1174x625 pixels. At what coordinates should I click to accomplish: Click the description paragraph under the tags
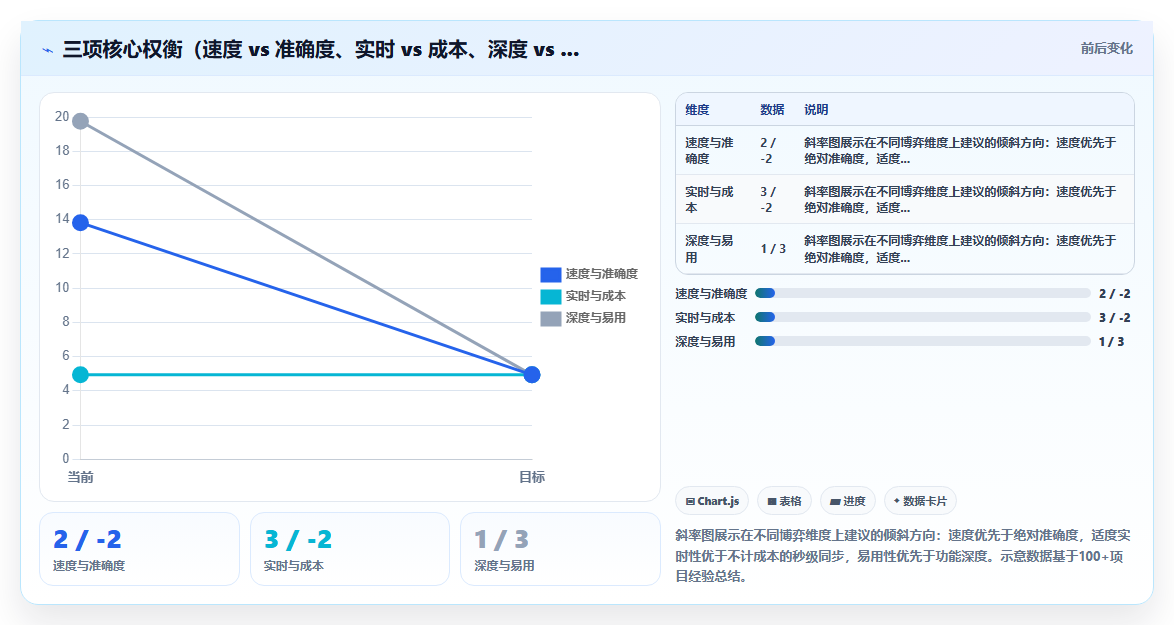(x=904, y=555)
